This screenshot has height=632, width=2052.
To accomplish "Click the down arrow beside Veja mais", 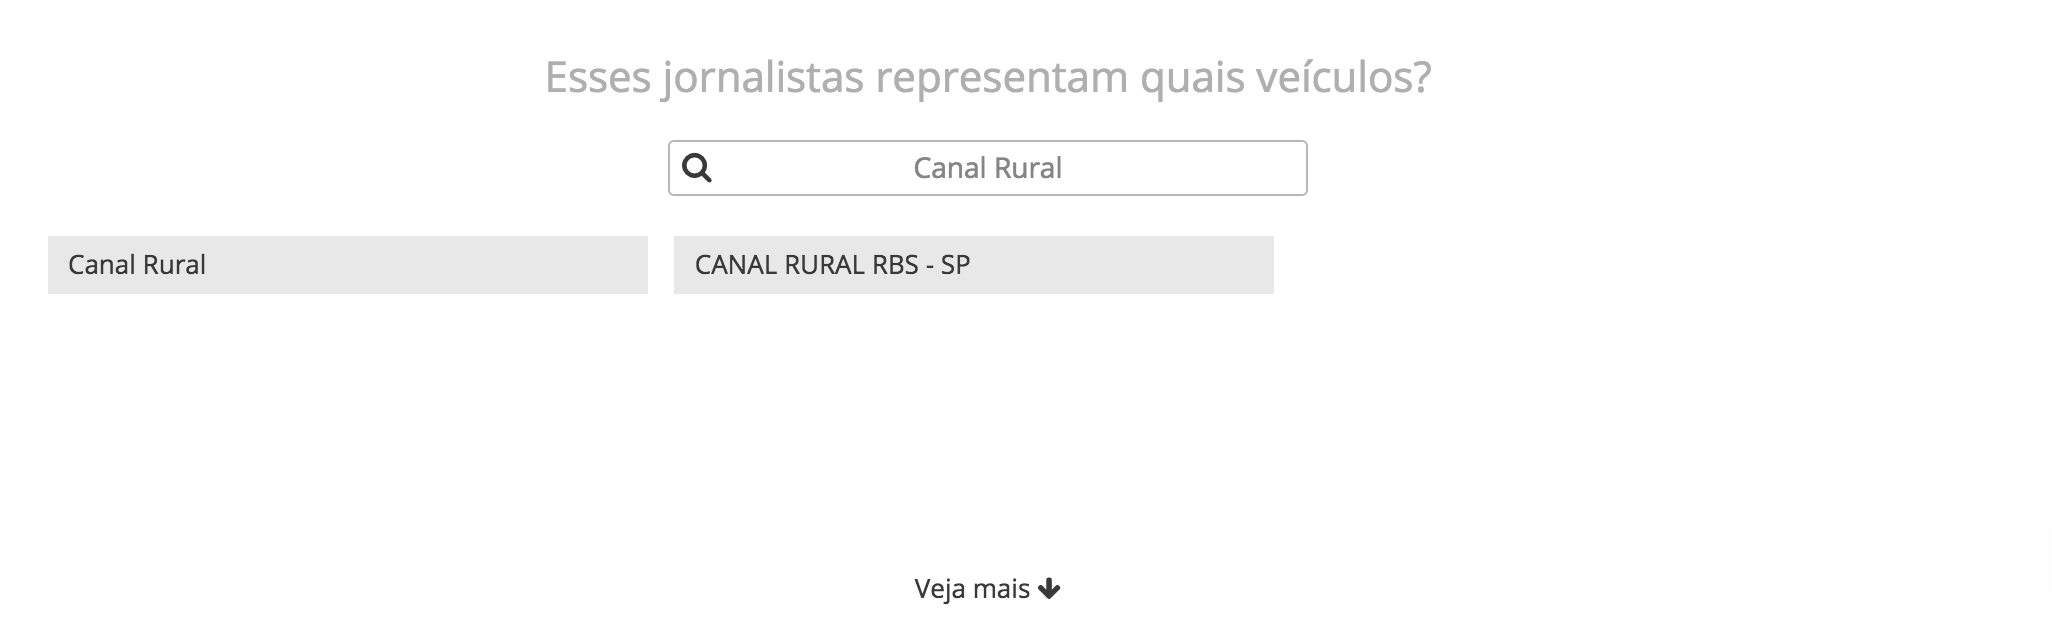I will tap(1049, 589).
